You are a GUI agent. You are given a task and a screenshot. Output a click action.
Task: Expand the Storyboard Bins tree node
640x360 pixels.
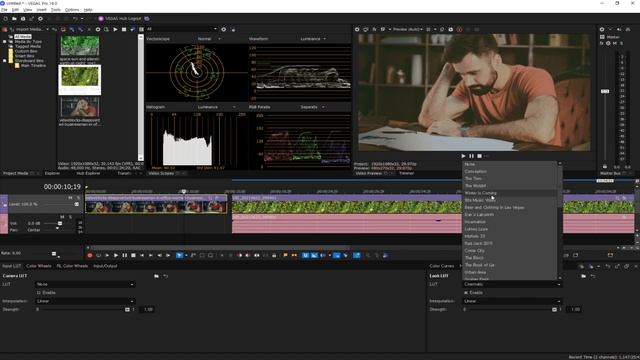click(5, 61)
